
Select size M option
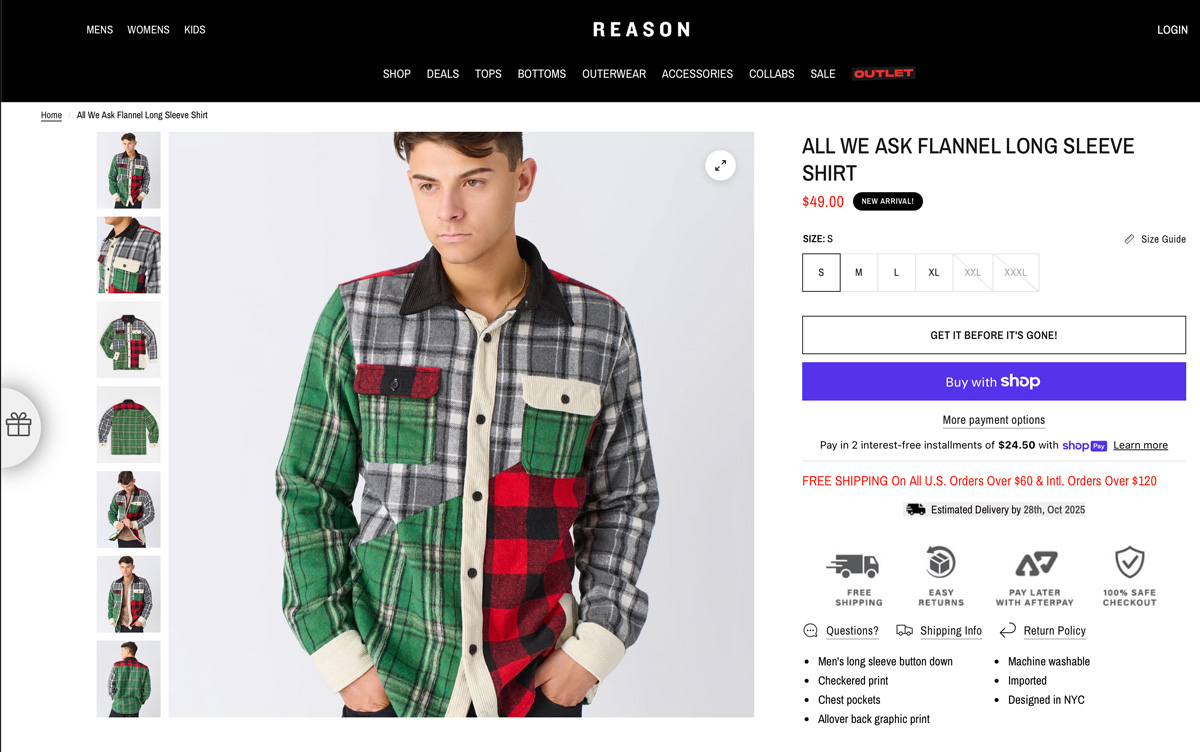tap(858, 272)
